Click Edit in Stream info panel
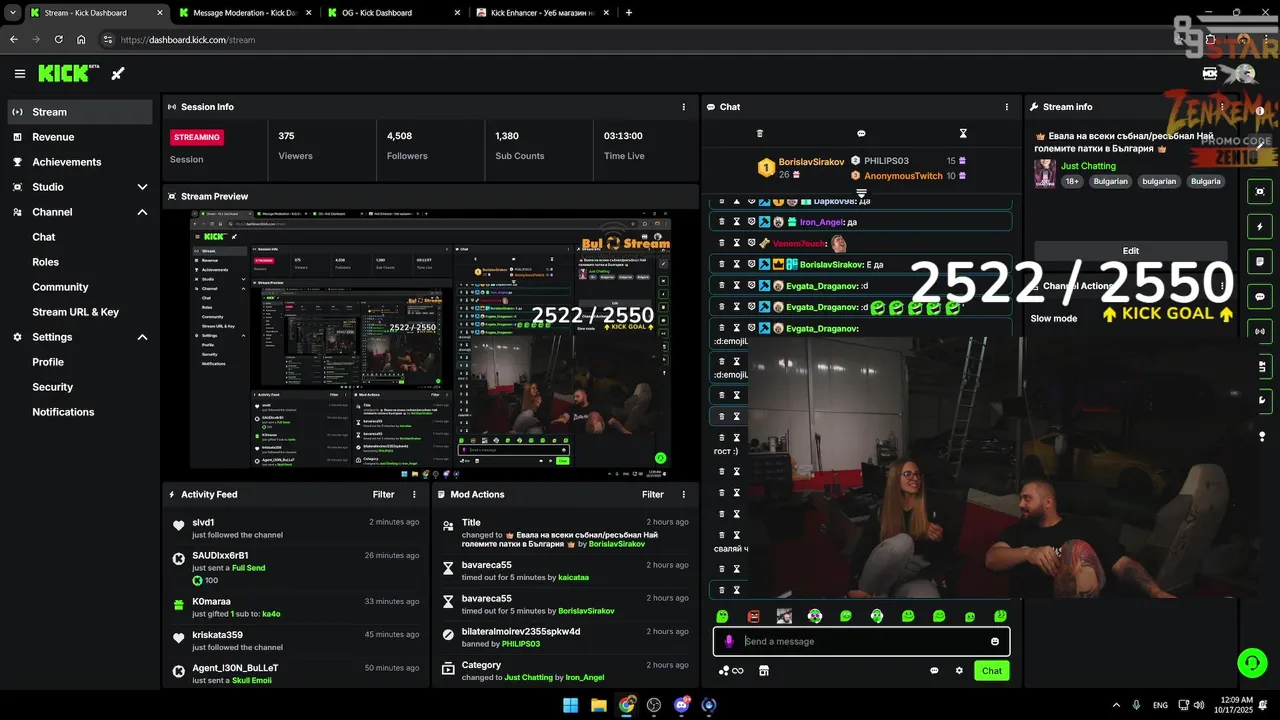Image resolution: width=1280 pixels, height=720 pixels. click(1130, 251)
